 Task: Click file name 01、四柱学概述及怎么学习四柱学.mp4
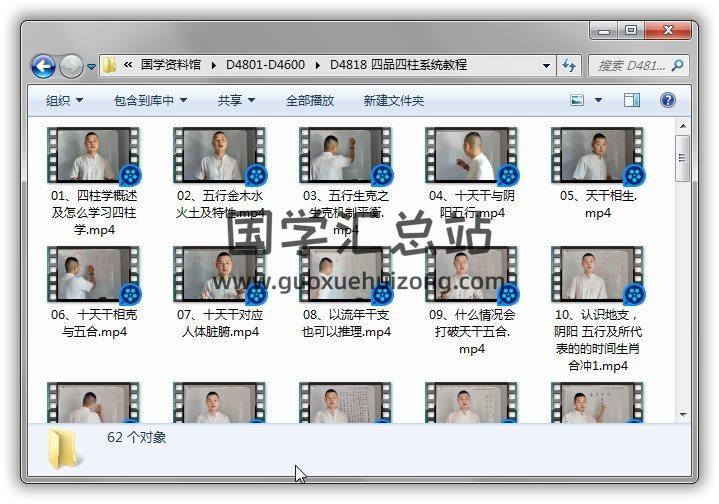pyautogui.click(x=94, y=213)
